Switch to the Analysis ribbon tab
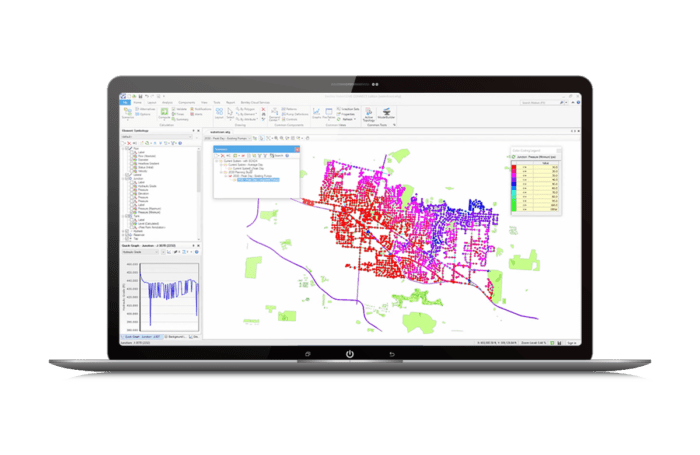Viewport: 700px width, 455px height. (x=167, y=103)
